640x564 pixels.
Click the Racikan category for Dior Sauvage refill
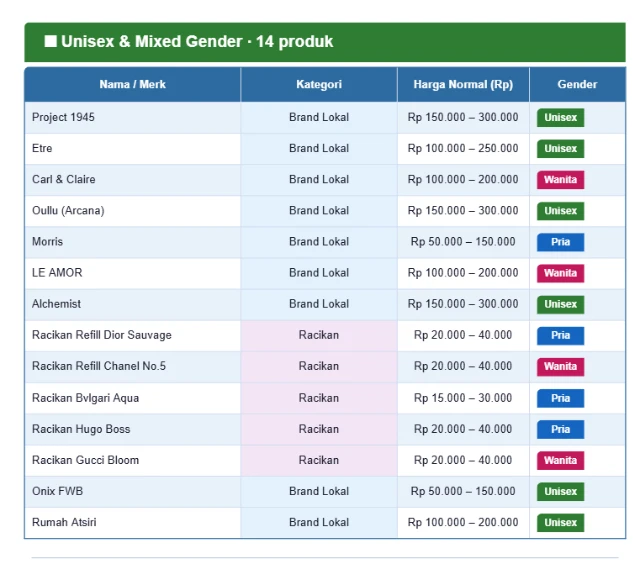tap(319, 335)
